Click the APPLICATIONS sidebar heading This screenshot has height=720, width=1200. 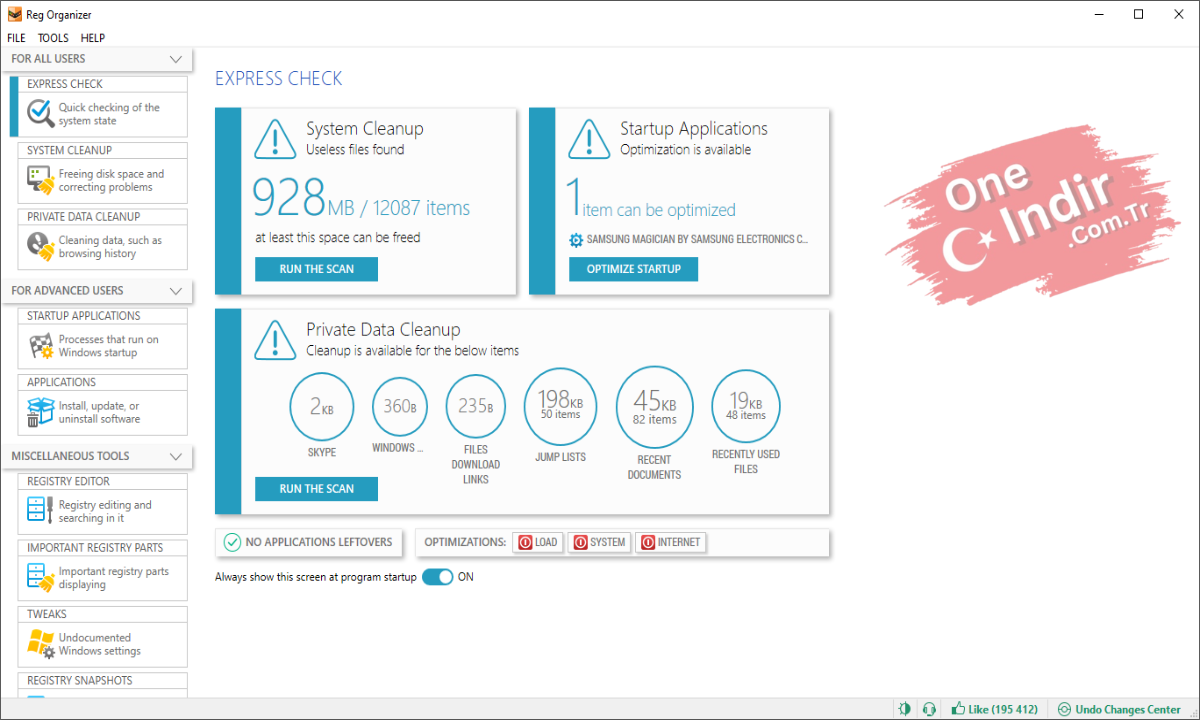click(x=61, y=382)
